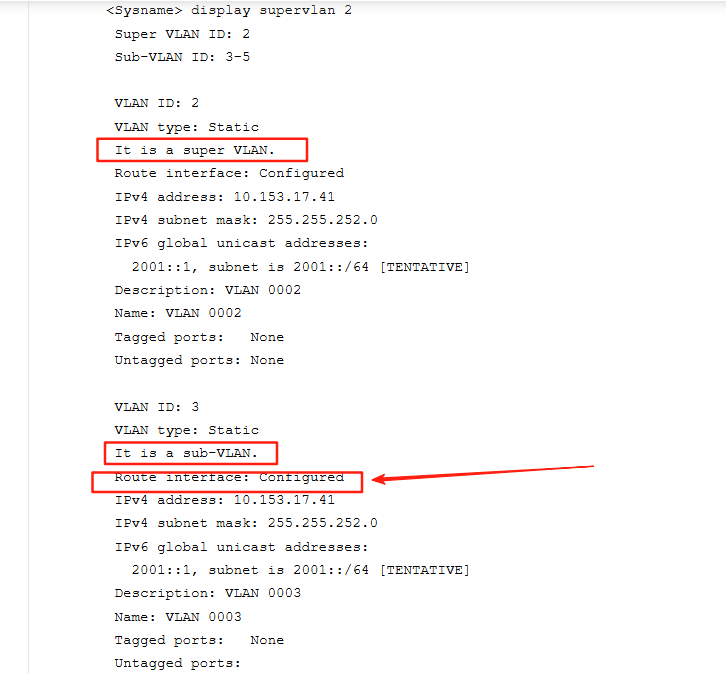Click "Description: VLAN 0002" text
The height and width of the screenshot is (674, 726).
click(x=207, y=290)
